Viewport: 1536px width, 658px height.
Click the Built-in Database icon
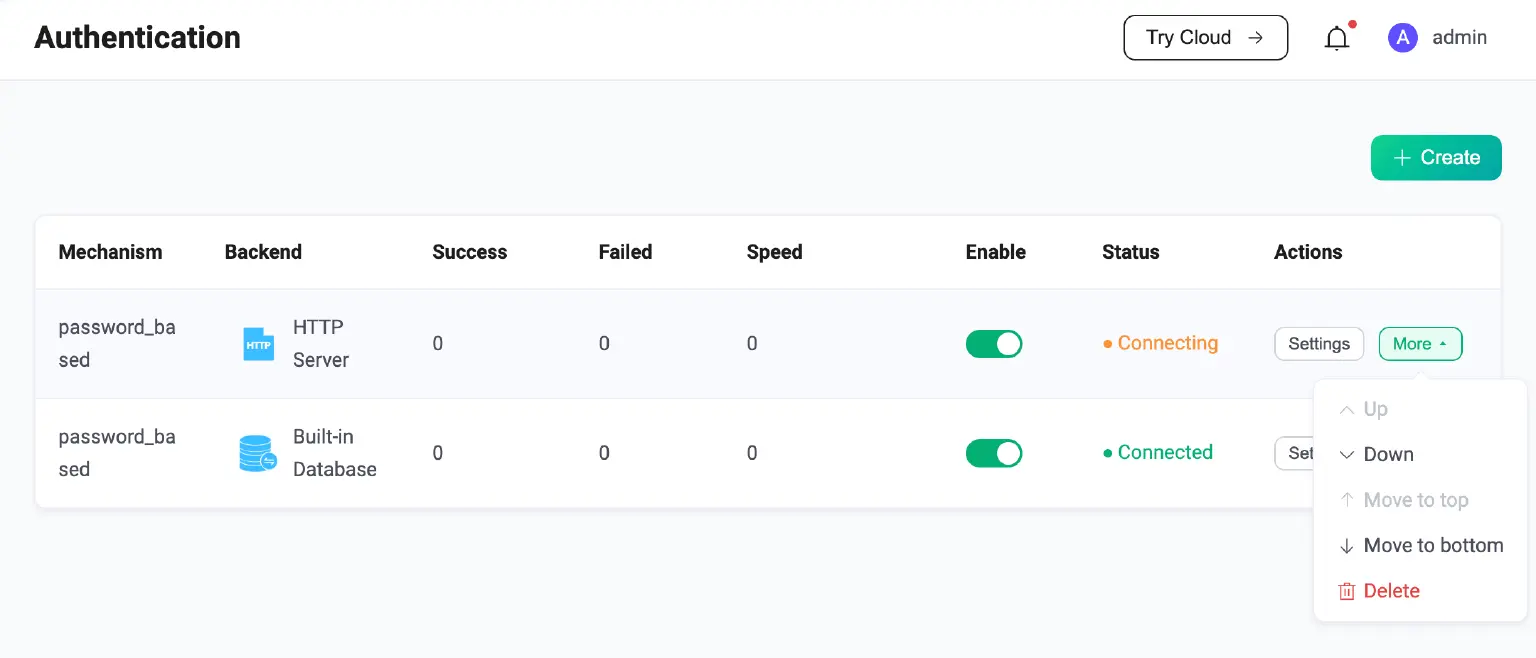[x=258, y=453]
